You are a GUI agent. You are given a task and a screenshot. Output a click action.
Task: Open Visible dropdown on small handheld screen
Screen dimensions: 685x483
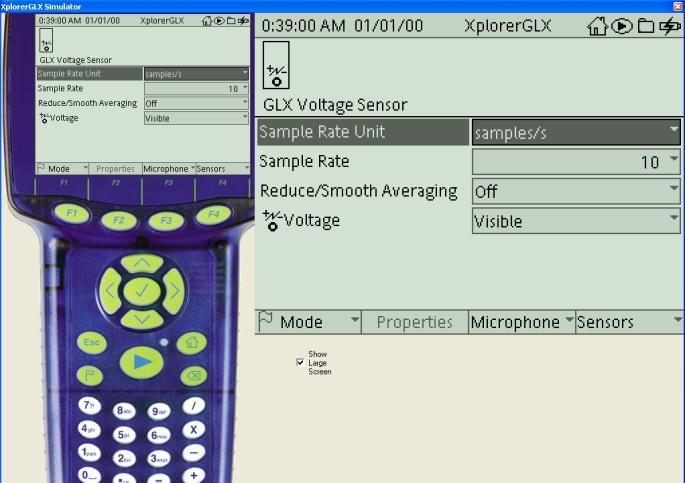click(x=196, y=118)
